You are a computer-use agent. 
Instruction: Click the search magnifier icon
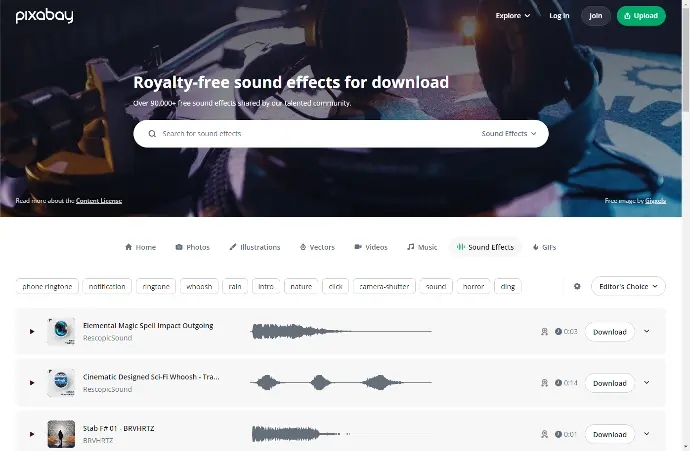pyautogui.click(x=152, y=134)
